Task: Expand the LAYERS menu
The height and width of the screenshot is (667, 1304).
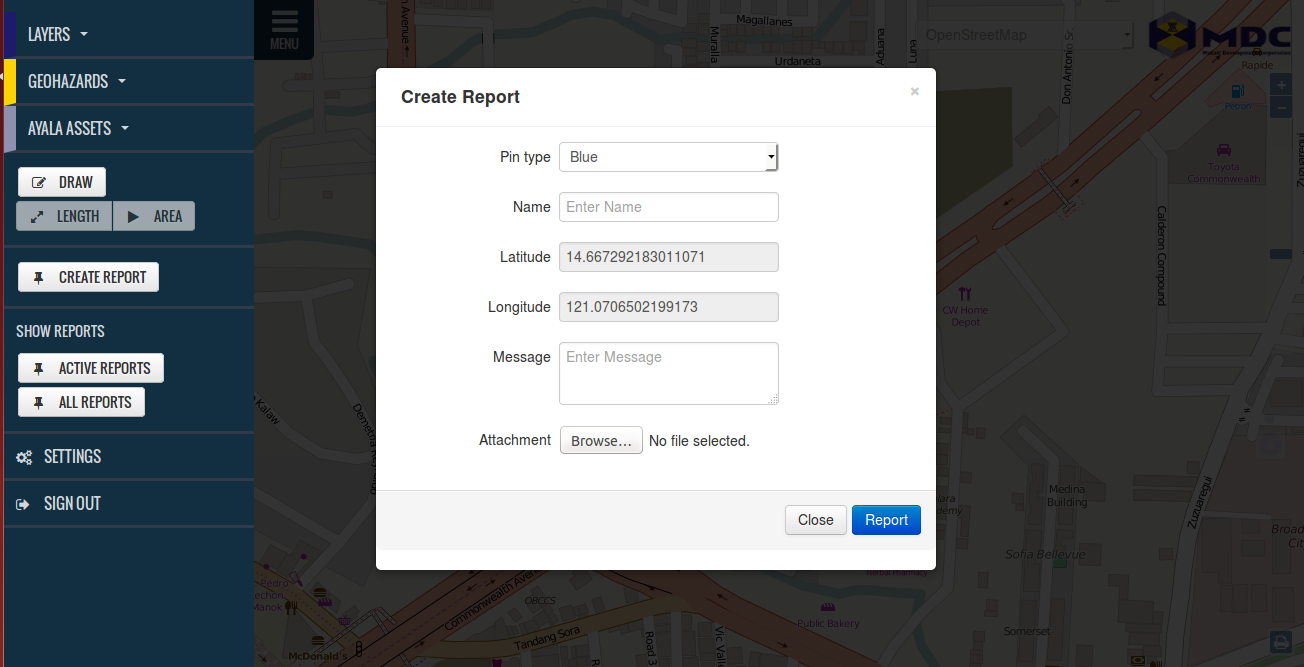Action: (x=58, y=34)
